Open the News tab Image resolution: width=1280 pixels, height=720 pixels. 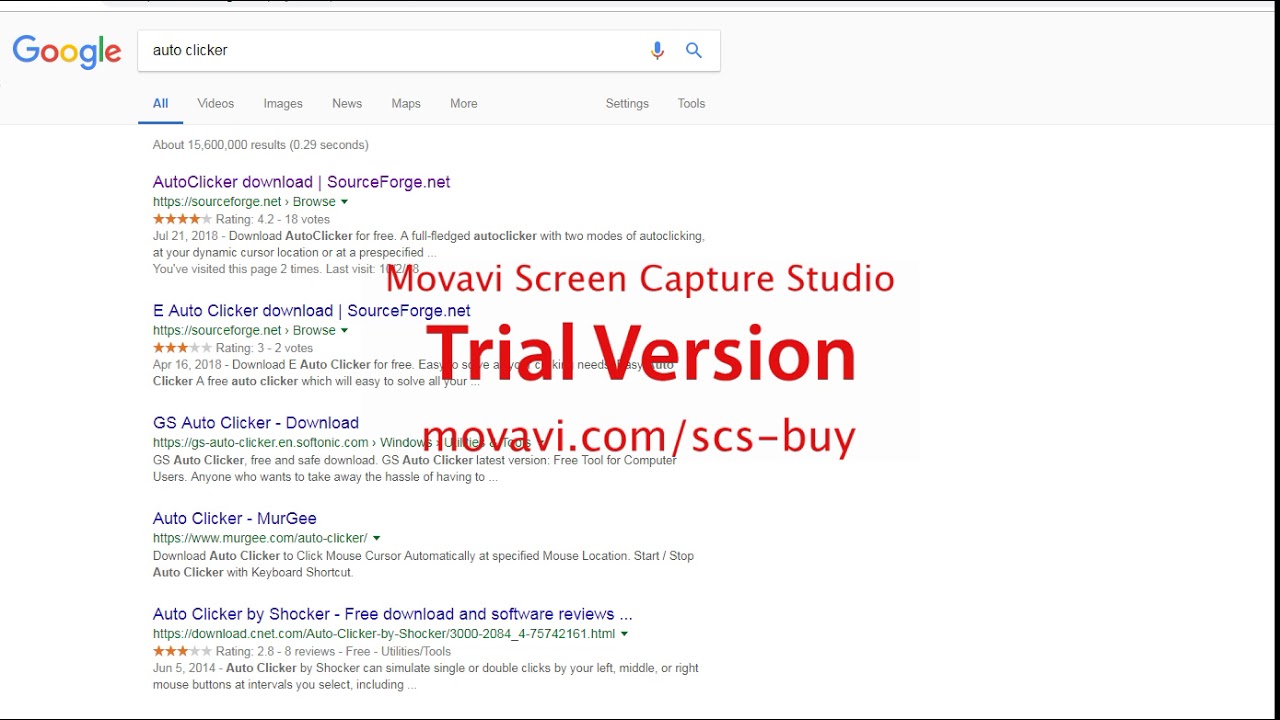coord(347,103)
